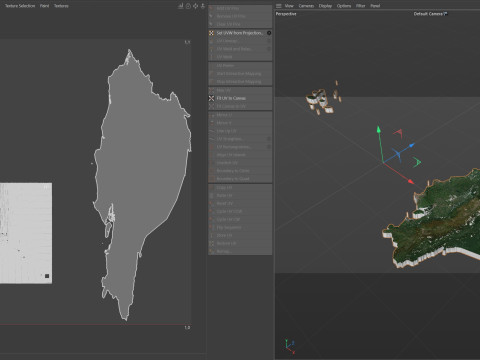Click the bar-shaped icon in UV editor header
Viewport: 480px width, 360px height.
(181, 6)
